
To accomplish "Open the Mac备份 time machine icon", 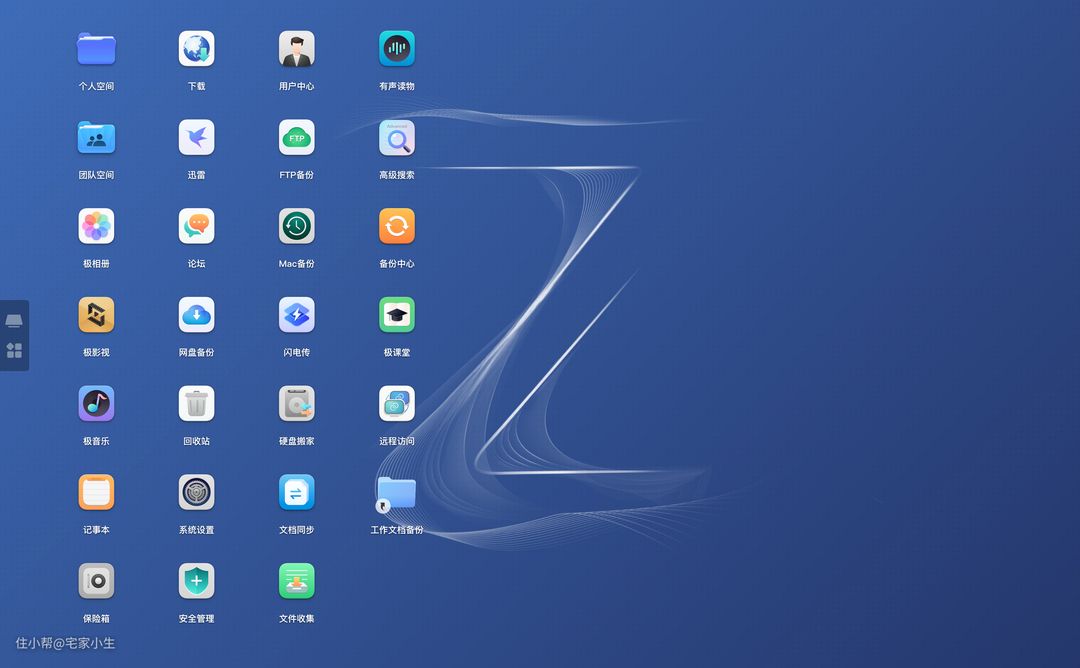I will pos(296,227).
